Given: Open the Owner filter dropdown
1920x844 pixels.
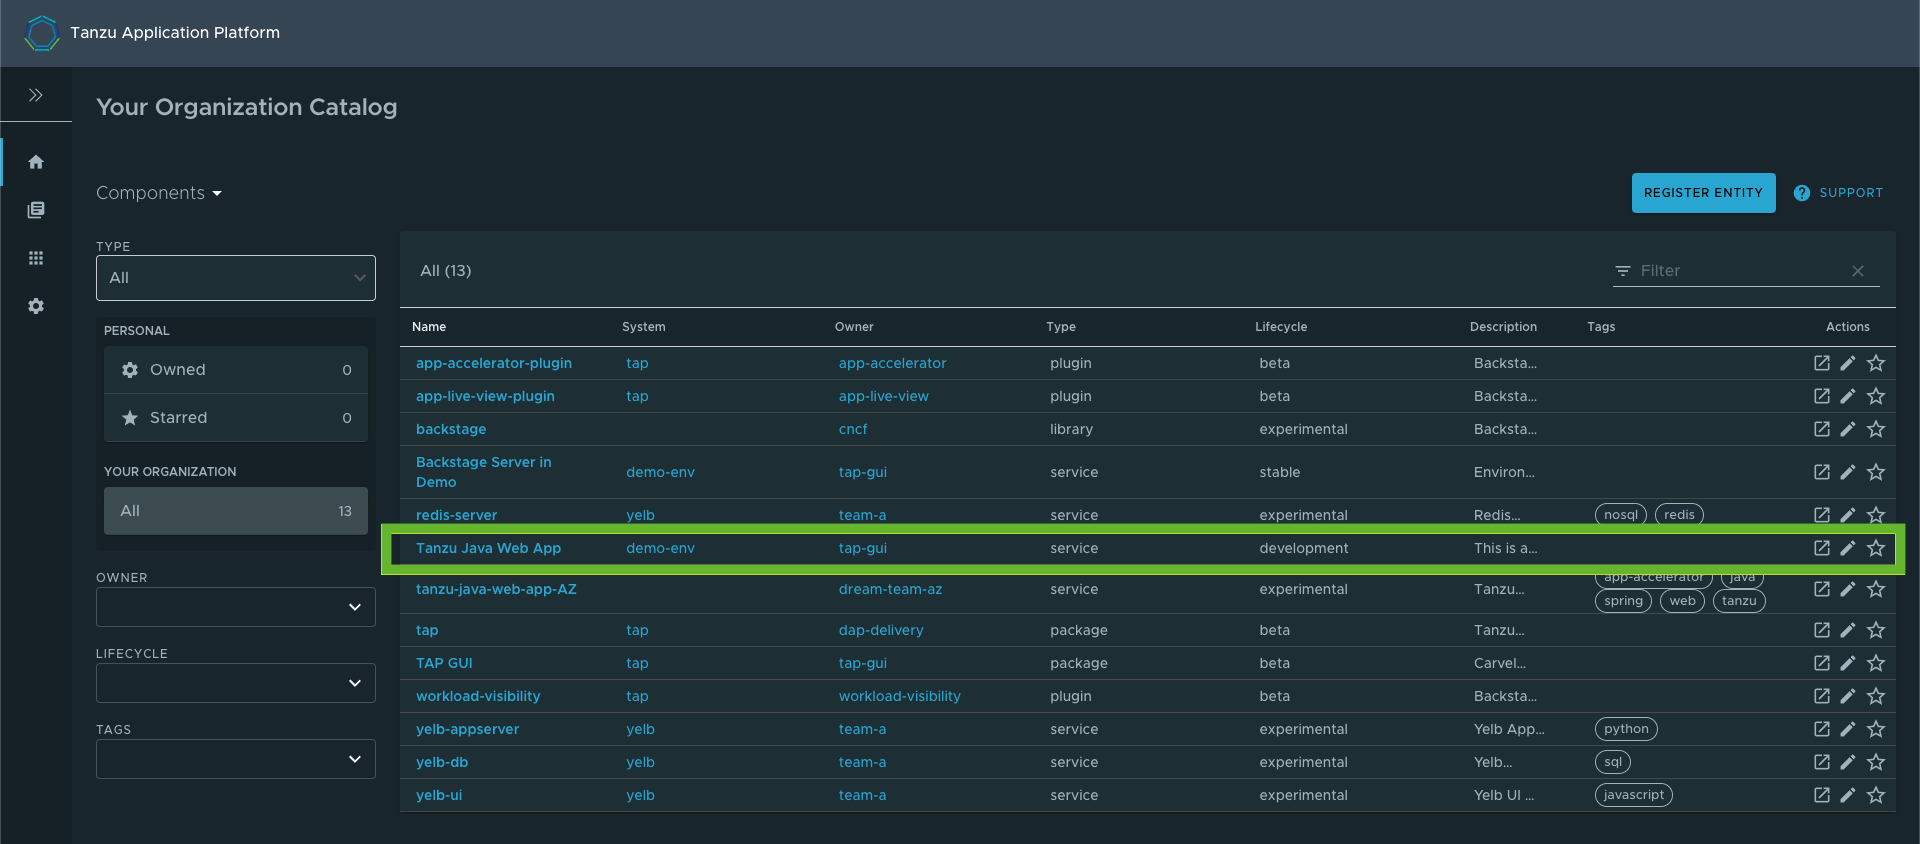Looking at the screenshot, I should click(x=236, y=607).
